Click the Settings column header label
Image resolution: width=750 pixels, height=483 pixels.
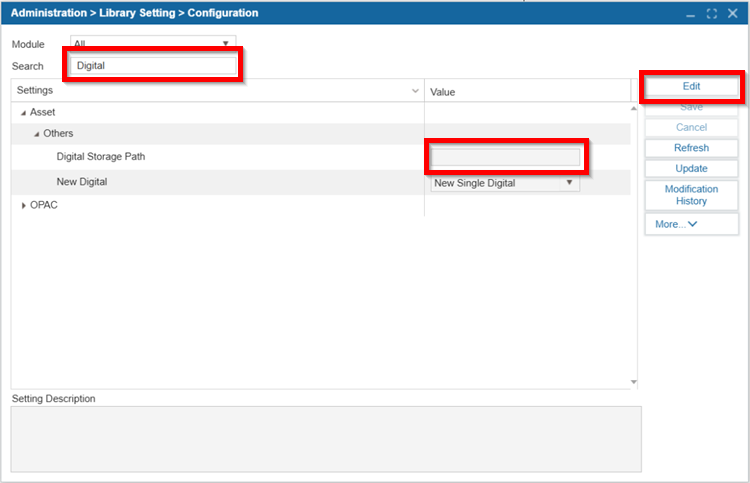35,90
